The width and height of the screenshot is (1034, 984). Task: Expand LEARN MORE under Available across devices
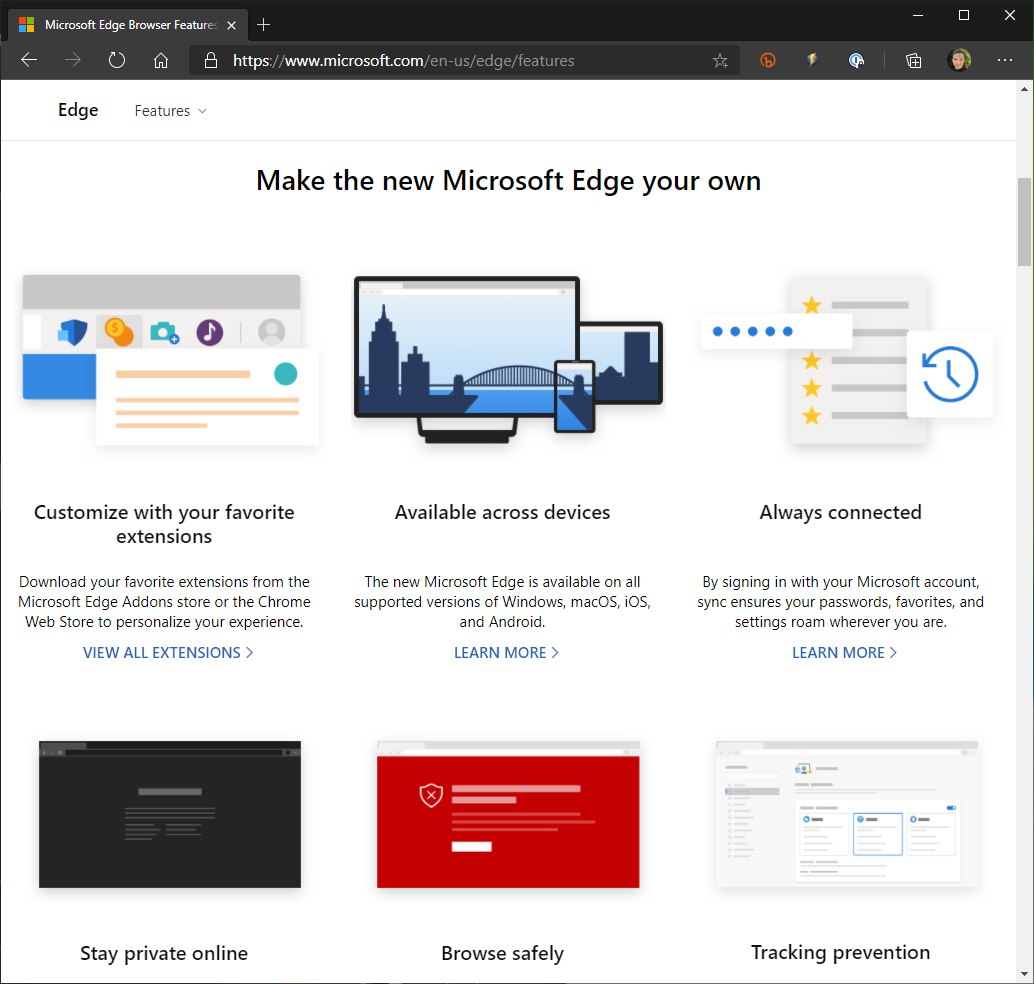point(506,652)
